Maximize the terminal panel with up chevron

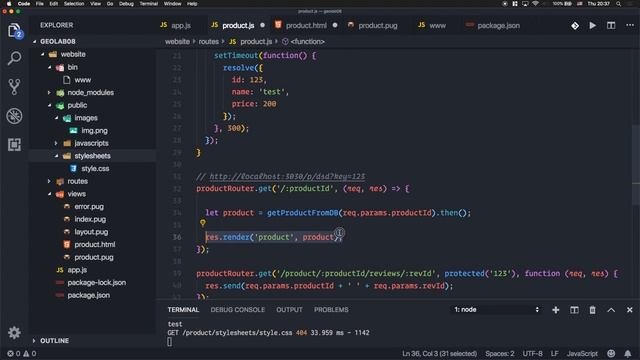point(611,310)
